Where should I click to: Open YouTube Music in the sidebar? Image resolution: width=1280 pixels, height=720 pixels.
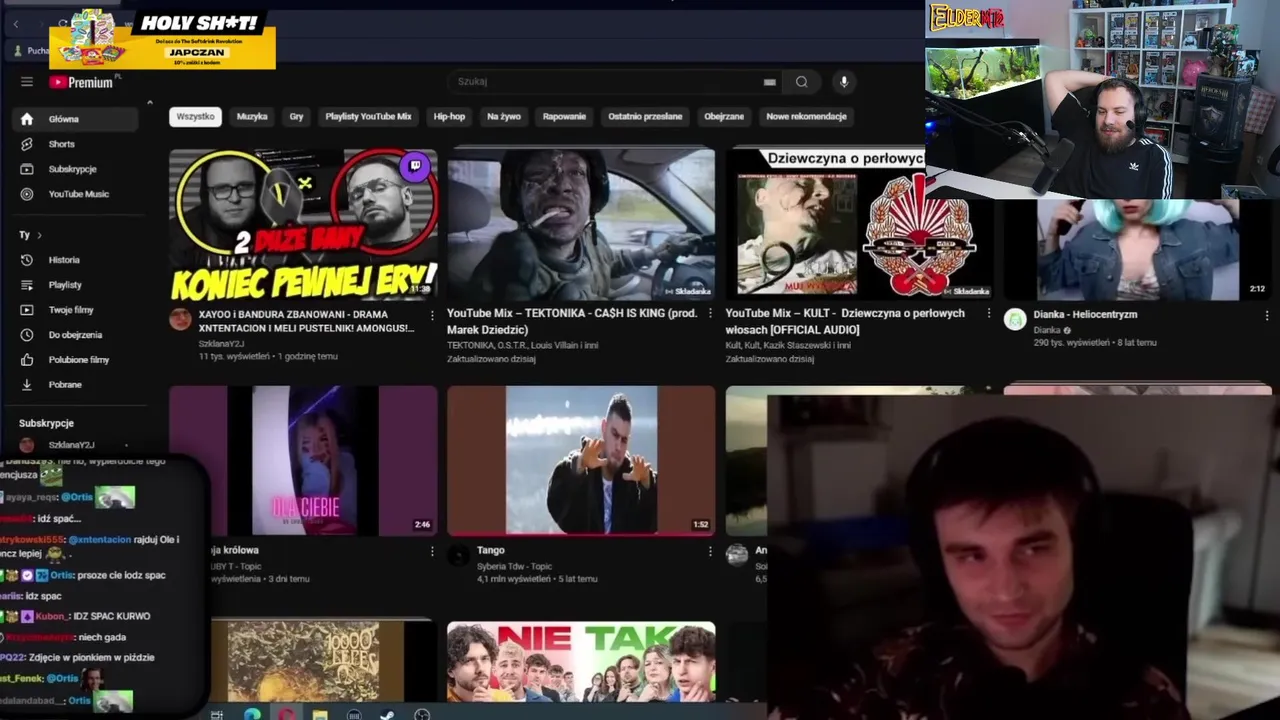(76, 194)
